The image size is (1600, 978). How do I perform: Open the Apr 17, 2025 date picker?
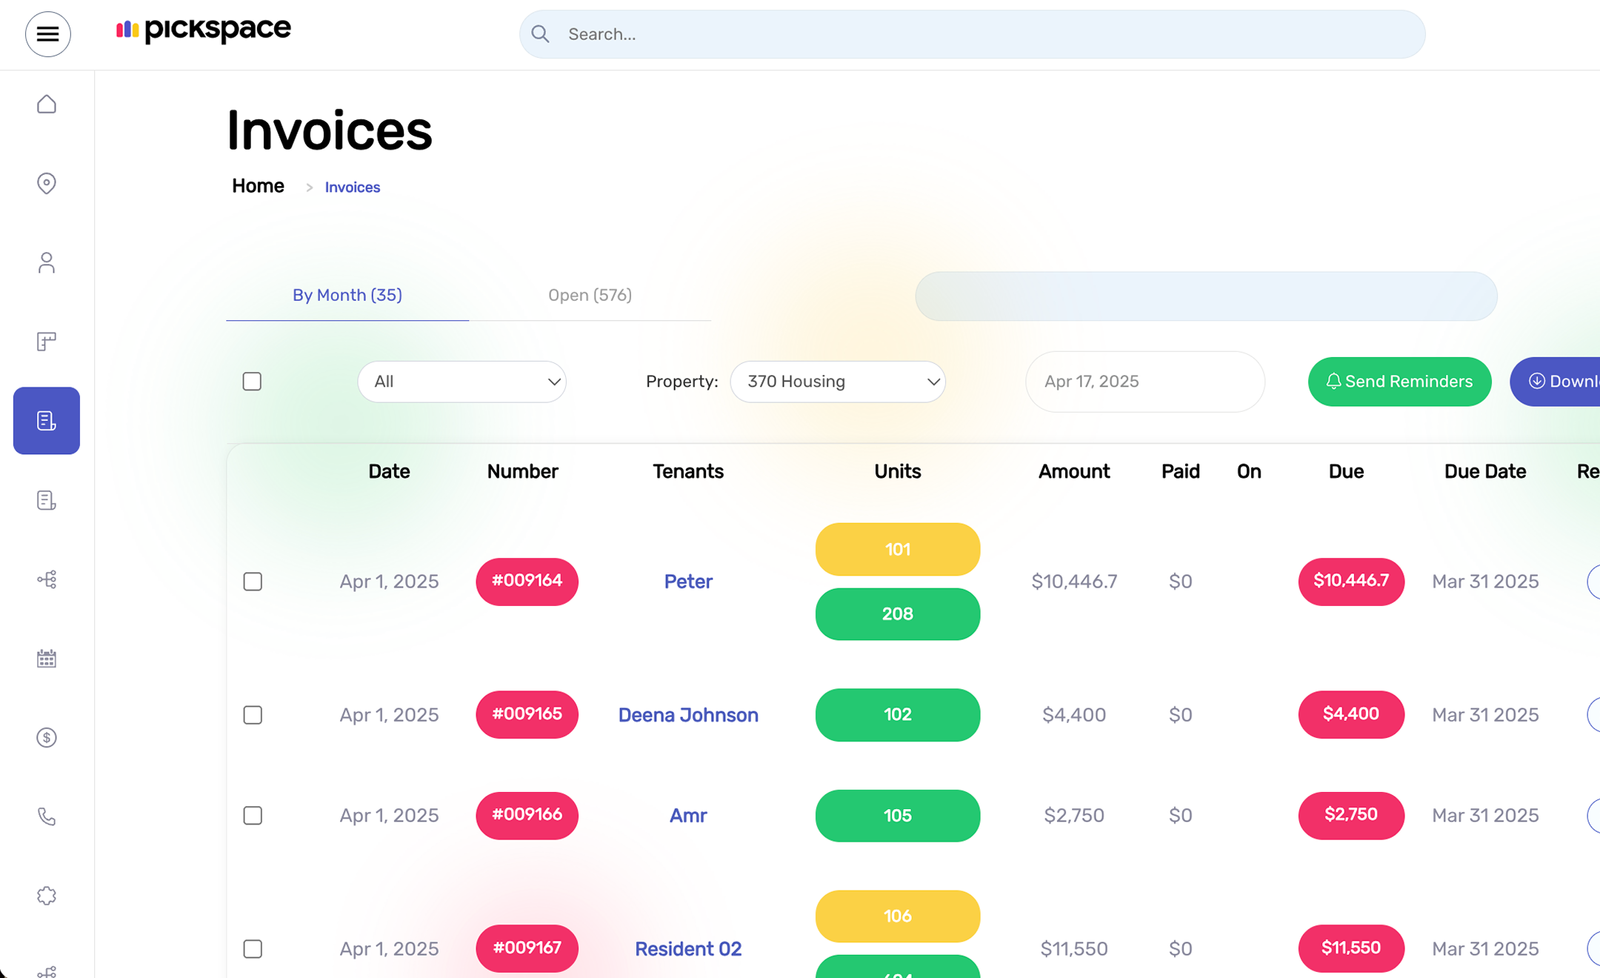click(x=1144, y=381)
